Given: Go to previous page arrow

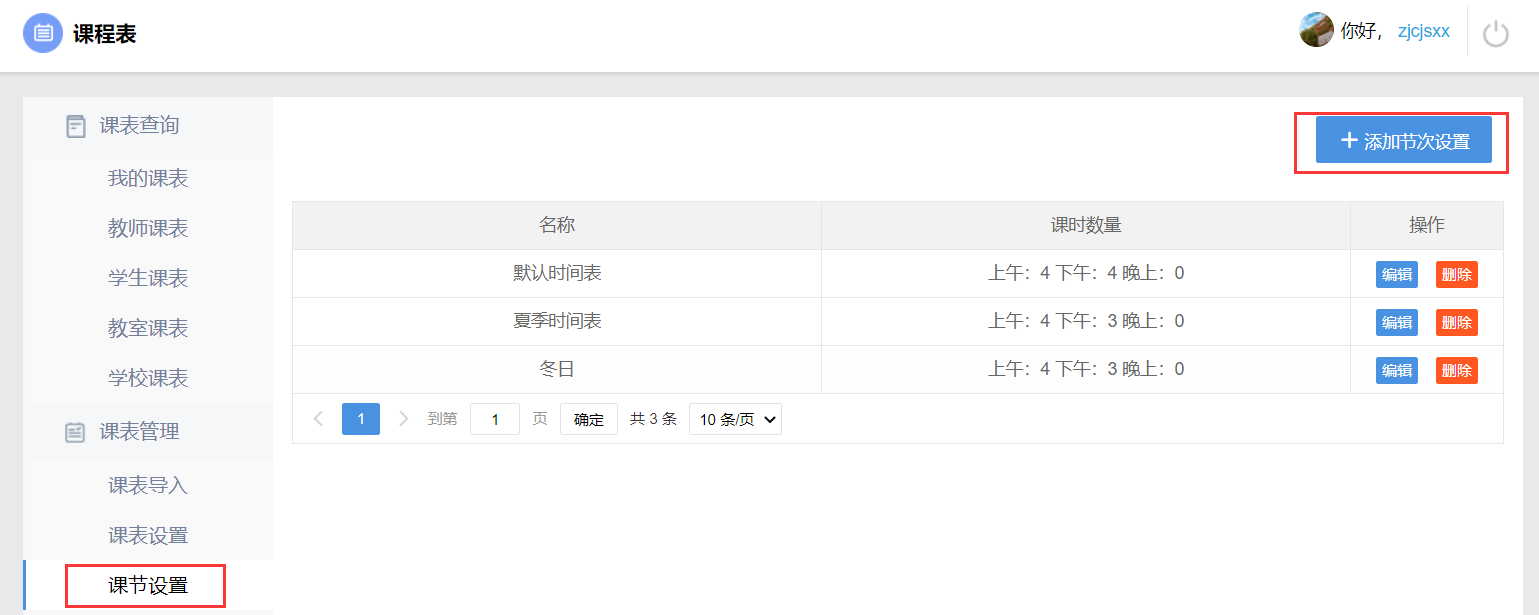Looking at the screenshot, I should tap(318, 419).
